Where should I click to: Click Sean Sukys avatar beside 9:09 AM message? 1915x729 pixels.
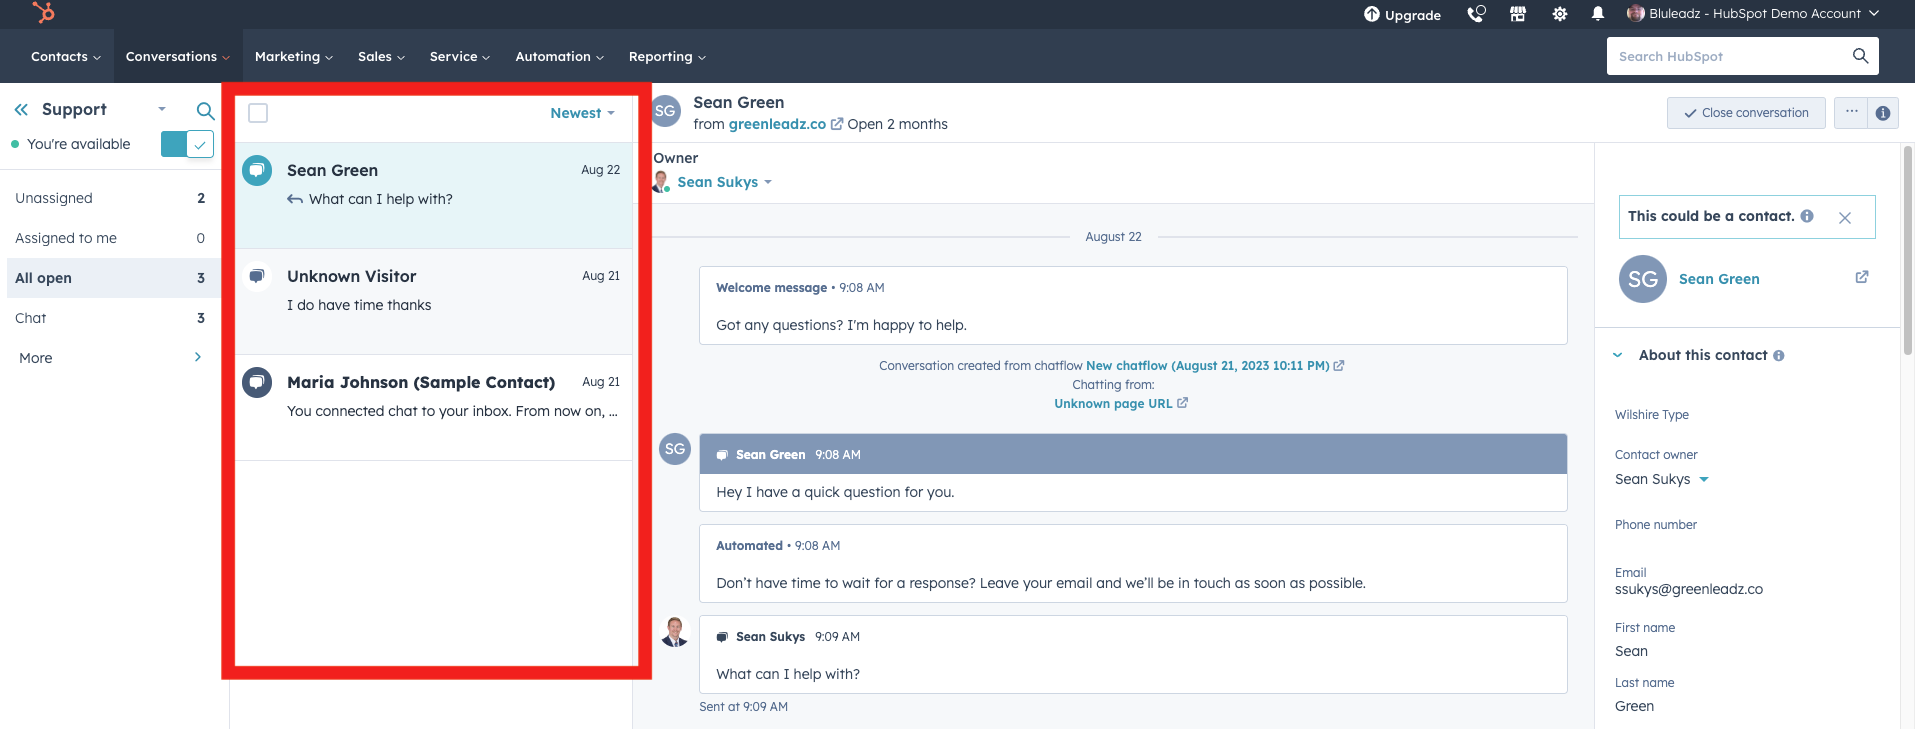click(675, 632)
